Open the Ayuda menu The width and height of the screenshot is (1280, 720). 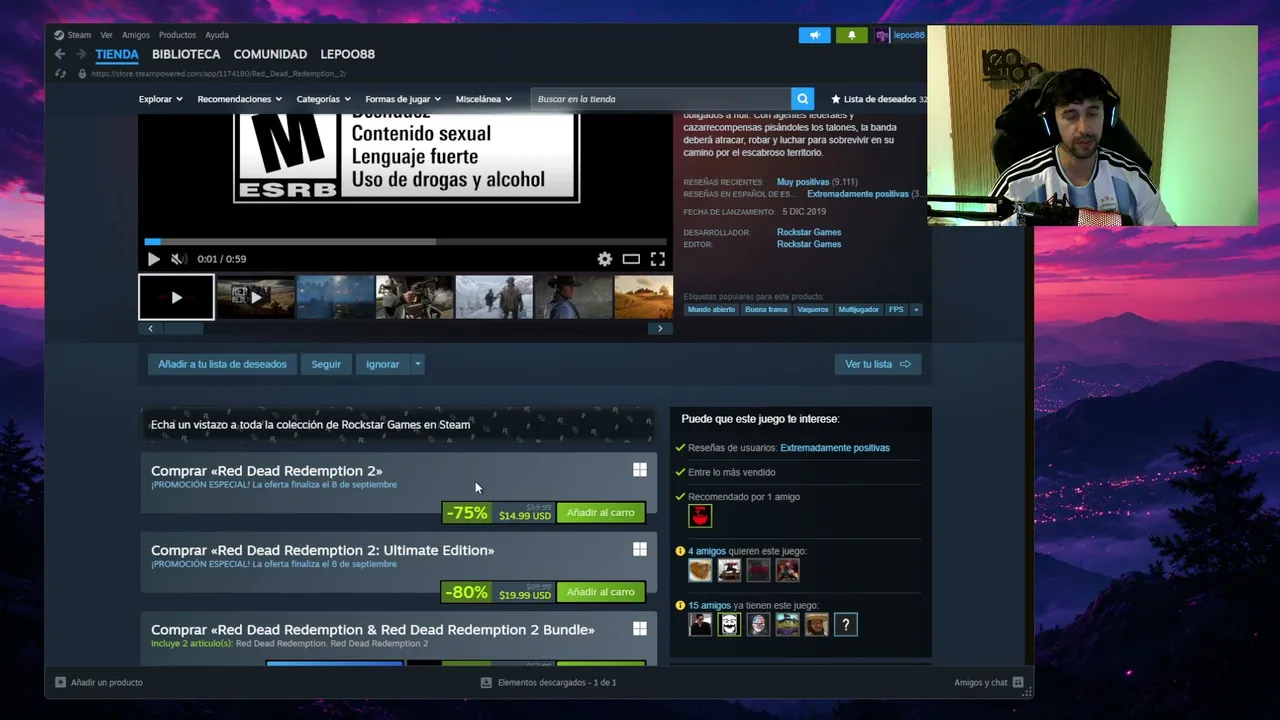pos(217,35)
